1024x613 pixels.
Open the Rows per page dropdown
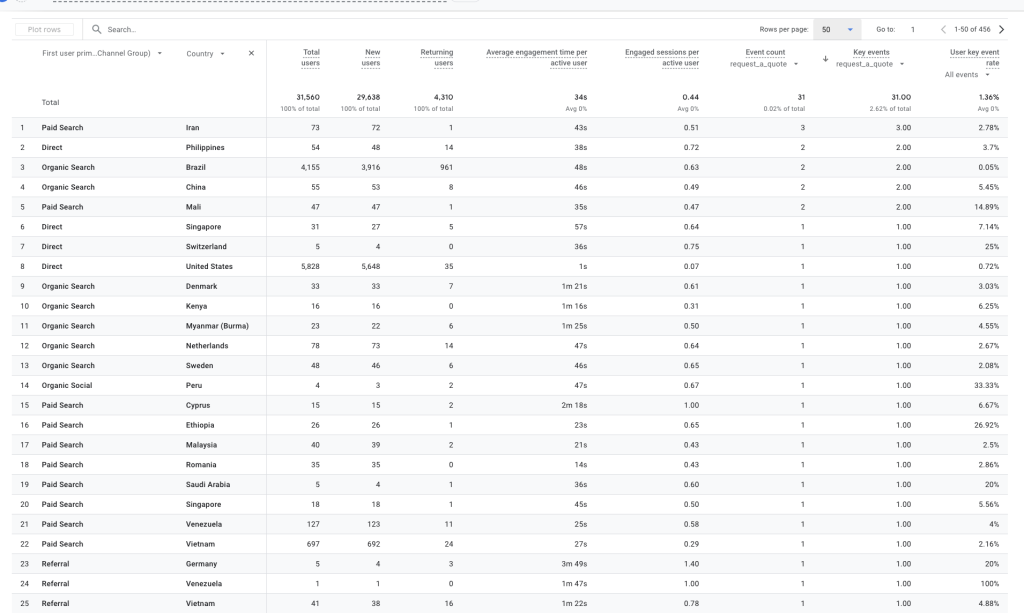point(837,30)
